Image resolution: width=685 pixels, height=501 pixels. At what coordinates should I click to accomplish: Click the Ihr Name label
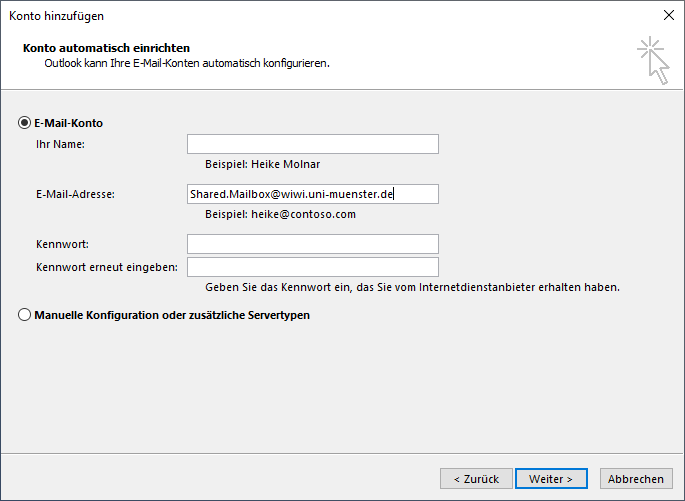[60, 144]
